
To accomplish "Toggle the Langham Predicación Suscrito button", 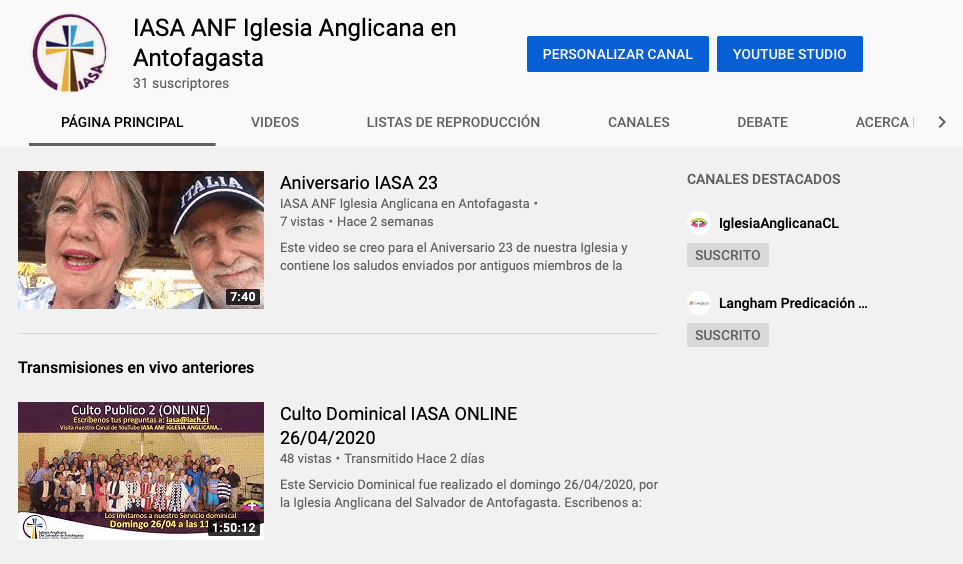I will pos(727,335).
